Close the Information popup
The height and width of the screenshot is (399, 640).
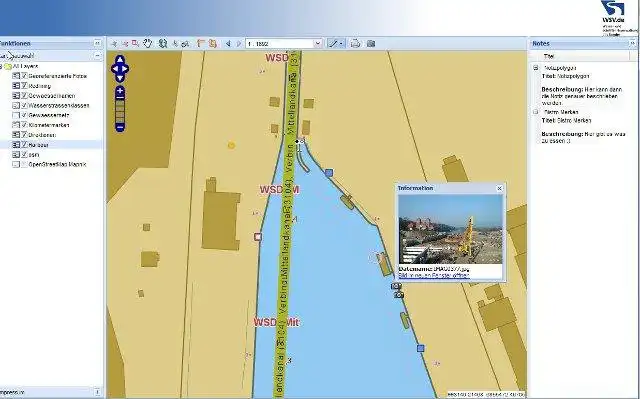tap(499, 188)
